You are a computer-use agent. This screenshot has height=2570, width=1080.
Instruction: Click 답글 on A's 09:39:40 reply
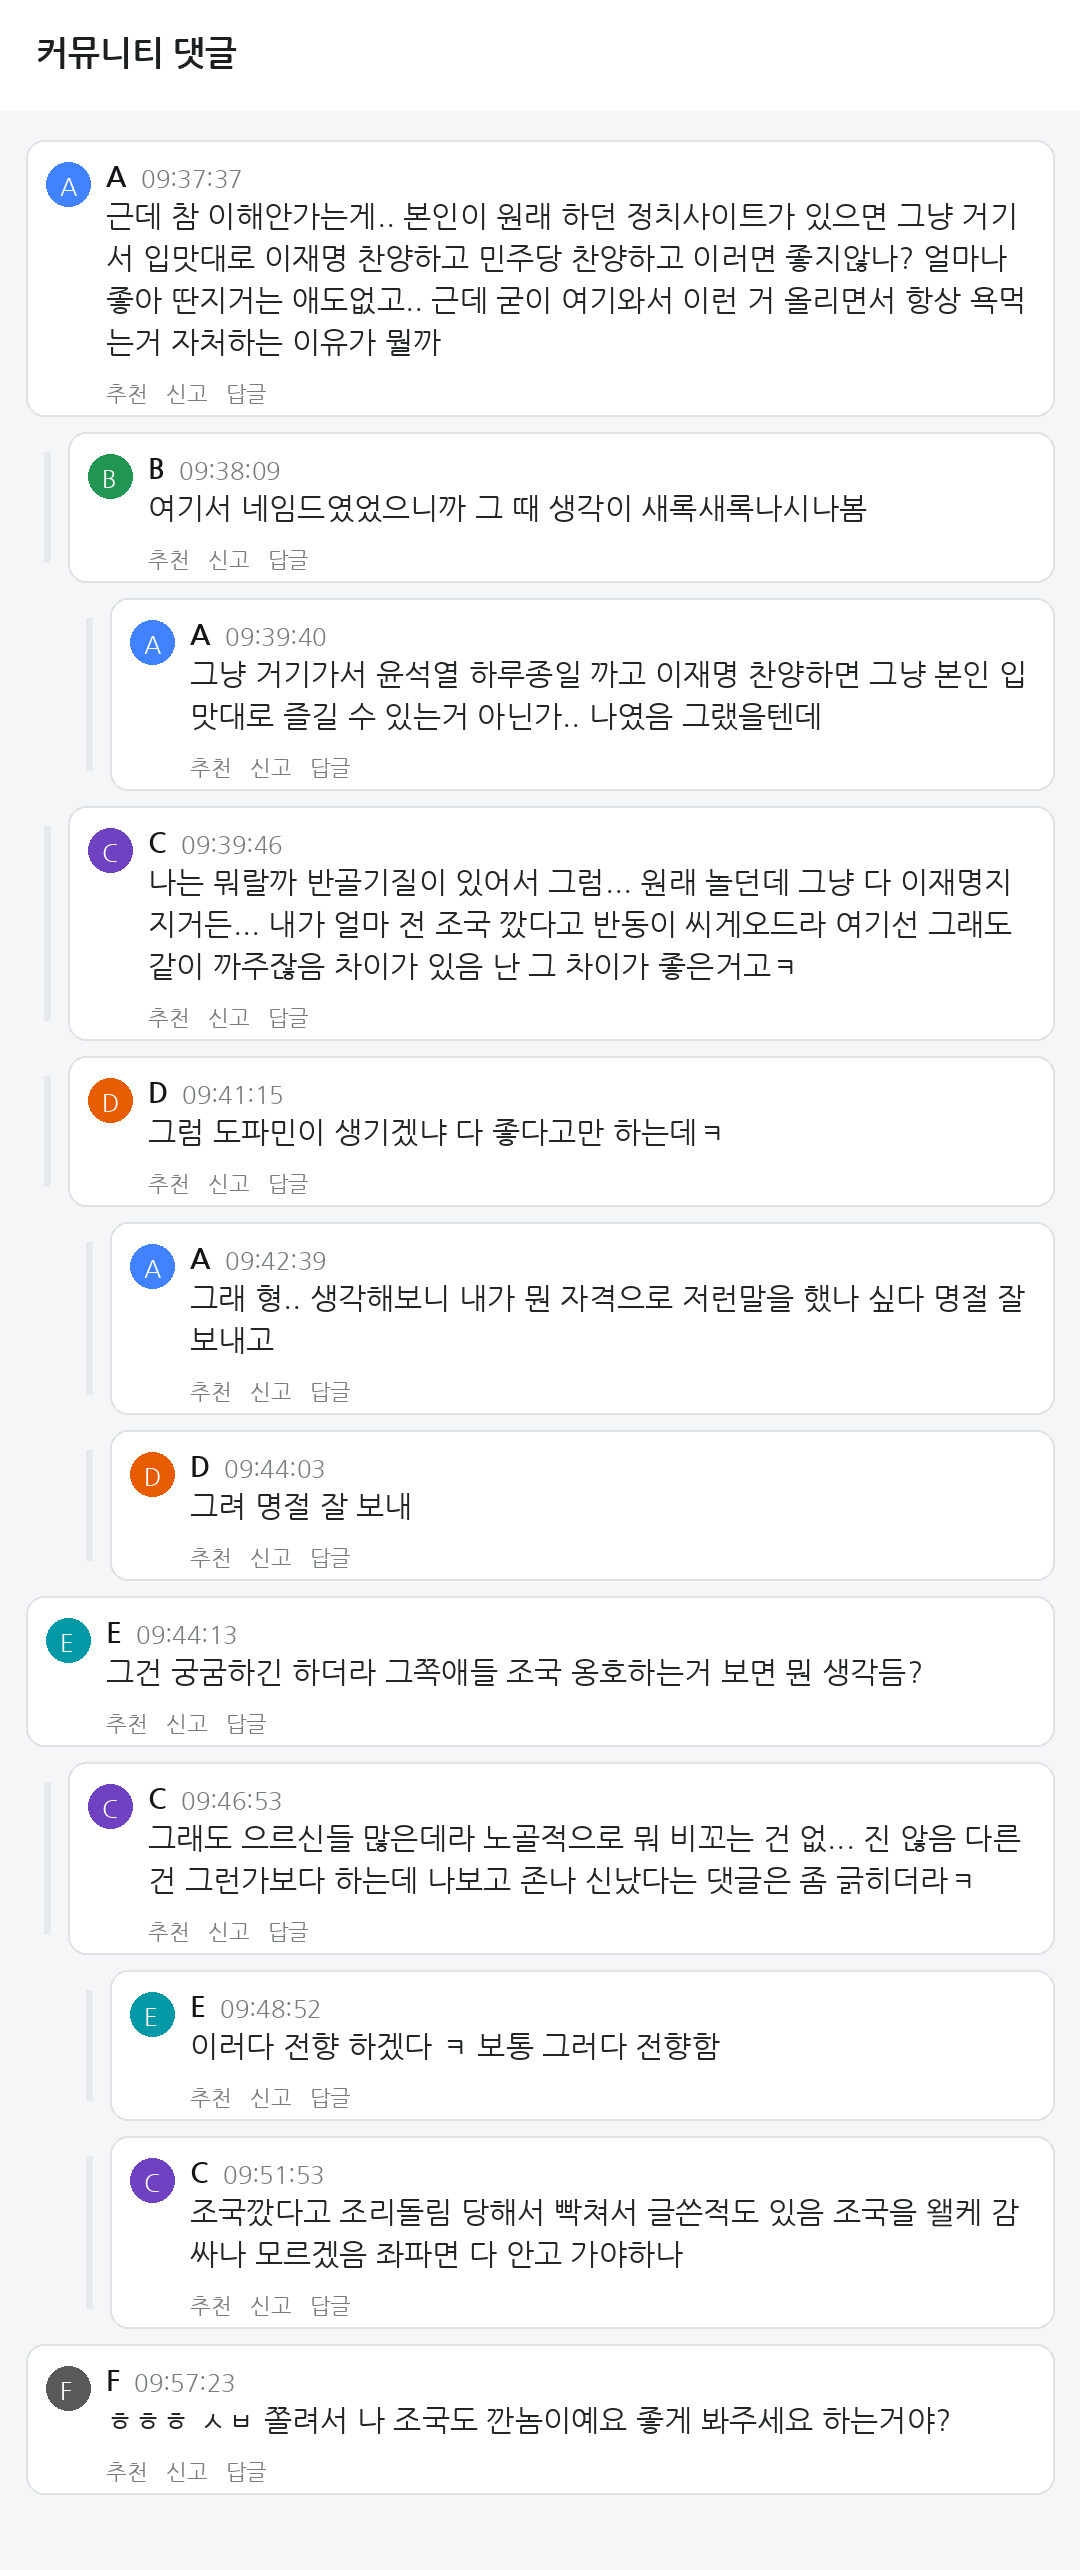coord(331,767)
